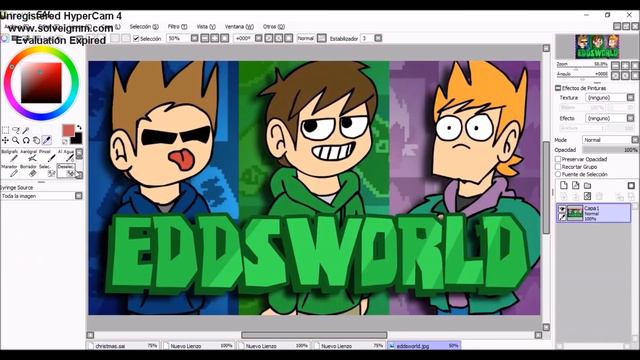Screen dimensions: 640x360
Task: Toggle the transparent color icon
Action: pos(65,142)
